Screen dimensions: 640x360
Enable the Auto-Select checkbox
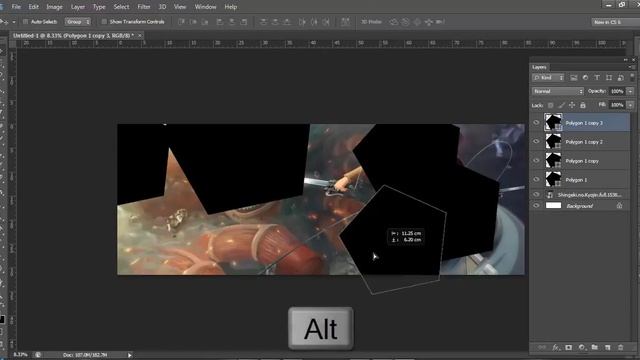click(x=25, y=22)
